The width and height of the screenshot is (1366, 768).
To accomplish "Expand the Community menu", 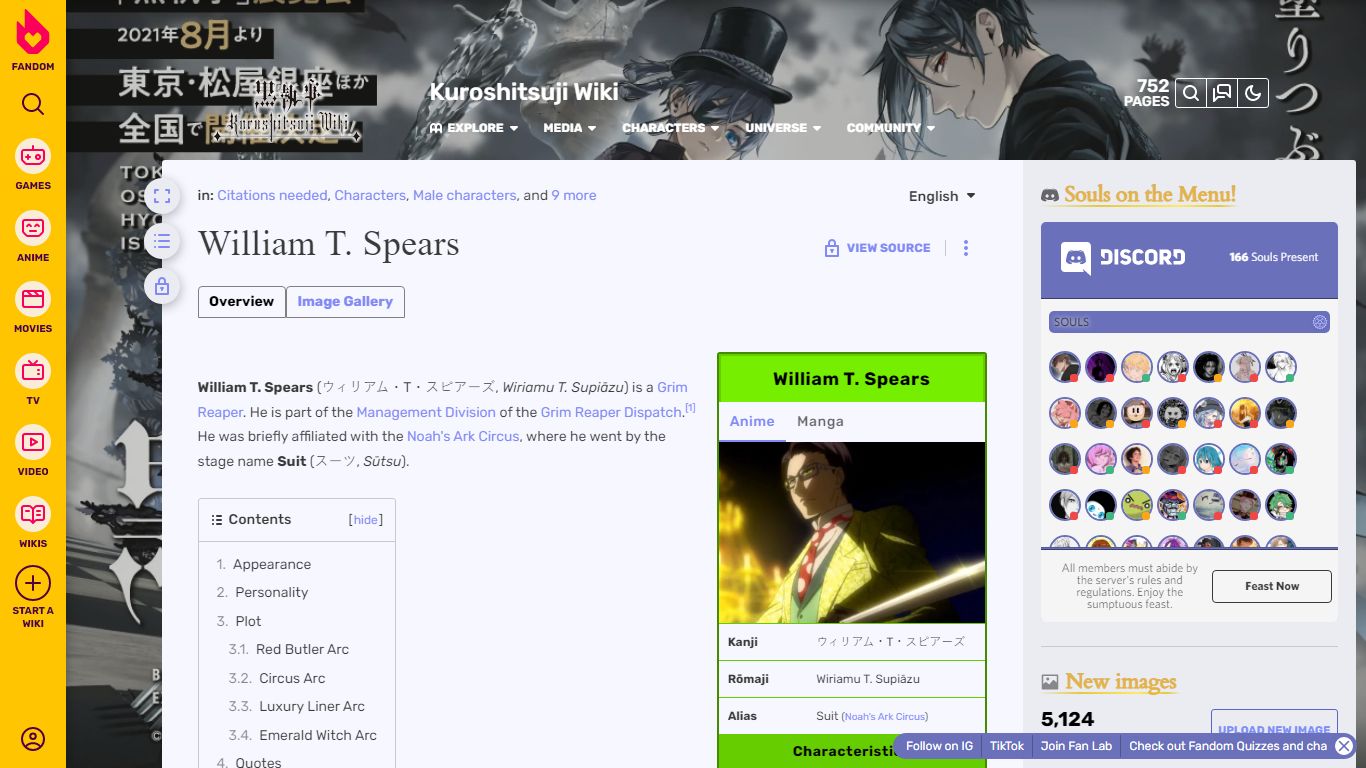I will pyautogui.click(x=890, y=128).
